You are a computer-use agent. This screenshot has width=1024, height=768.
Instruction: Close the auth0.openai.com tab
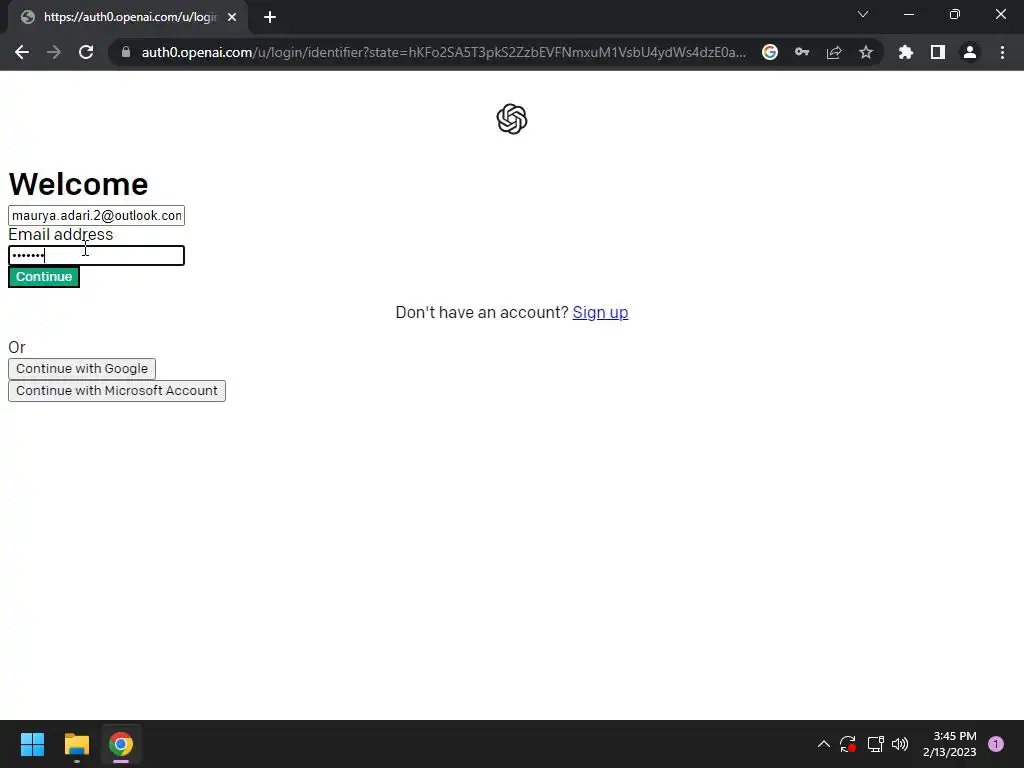click(x=232, y=17)
